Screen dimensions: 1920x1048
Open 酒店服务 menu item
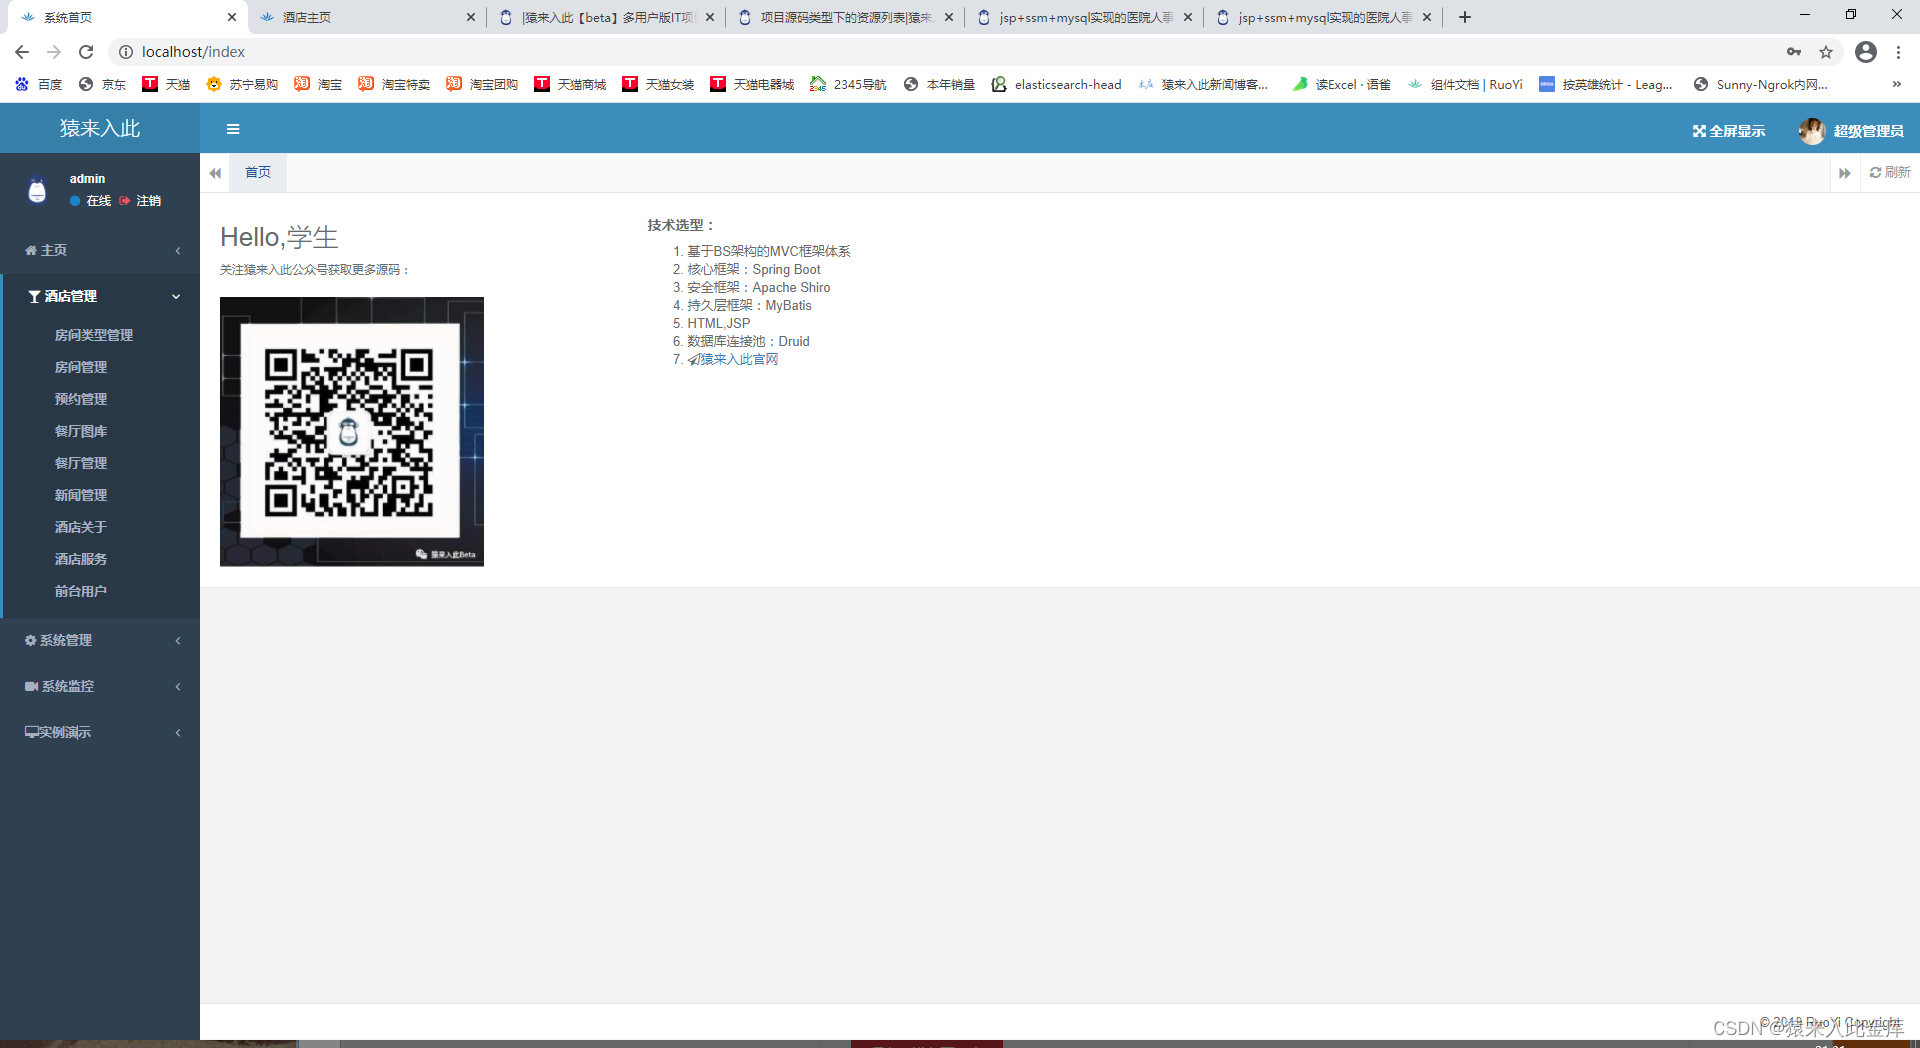point(81,559)
